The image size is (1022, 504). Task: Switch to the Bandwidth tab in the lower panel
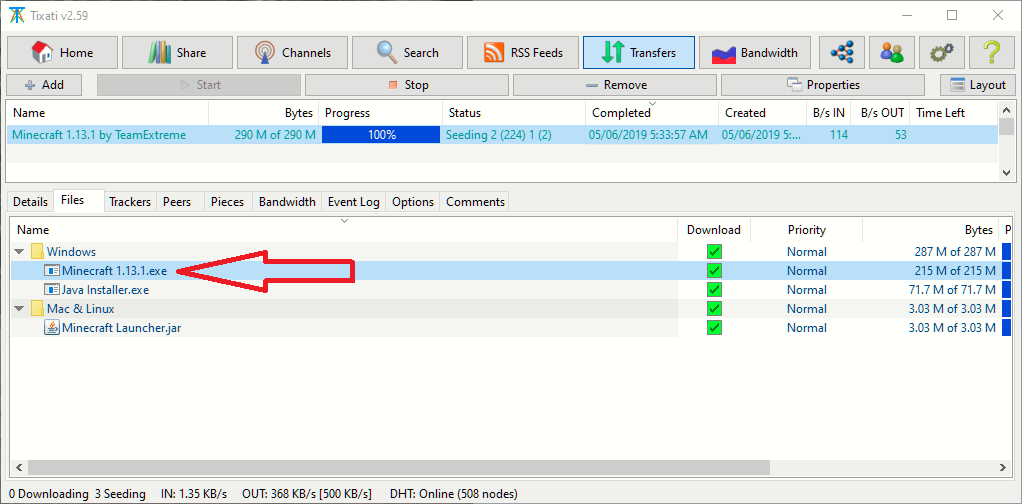[x=287, y=202]
